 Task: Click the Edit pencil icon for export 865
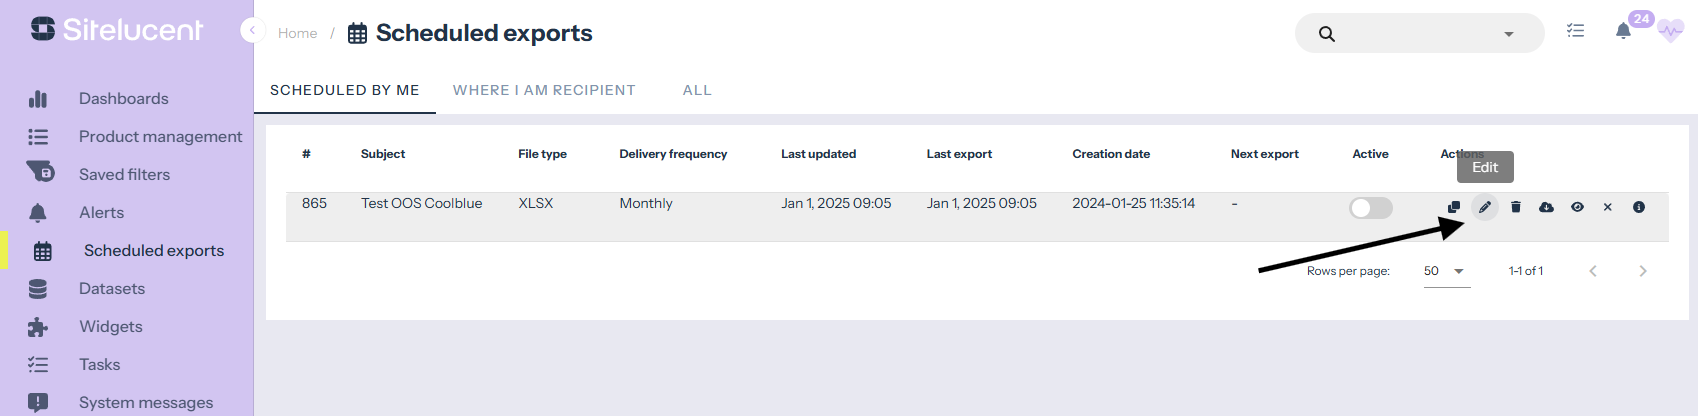[x=1485, y=207]
